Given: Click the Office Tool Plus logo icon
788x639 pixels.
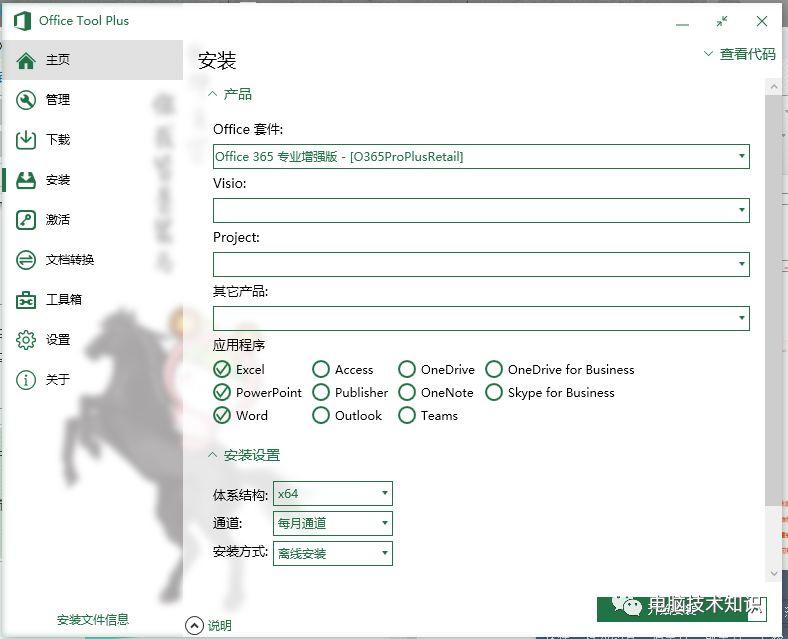Looking at the screenshot, I should coord(22,21).
